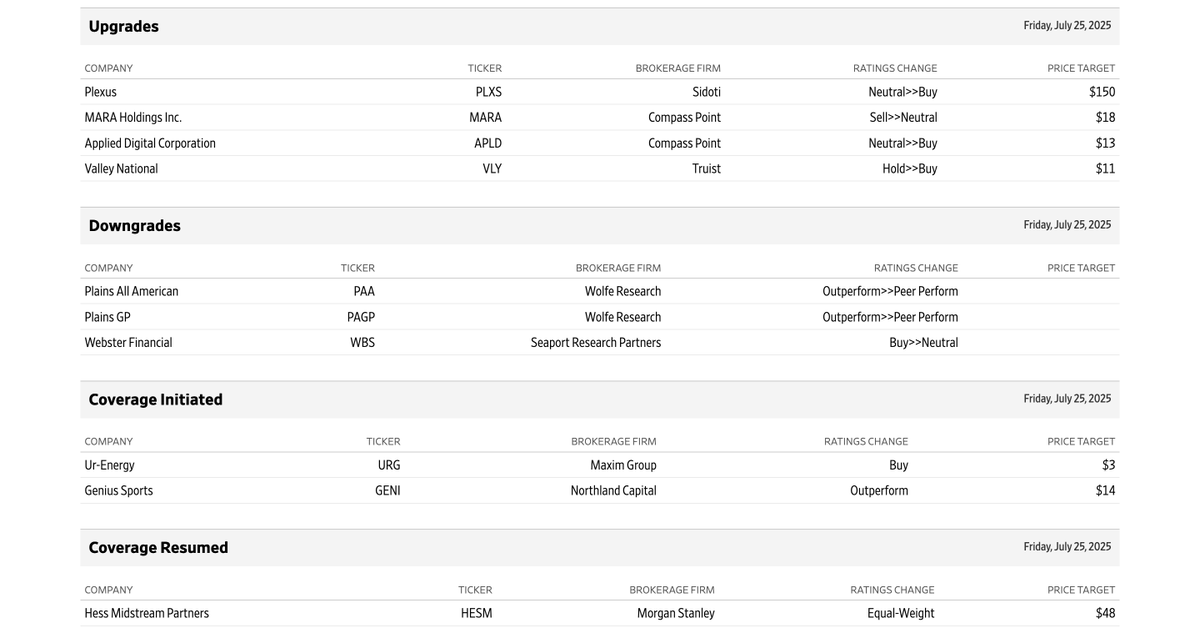Viewport: 1200px width, 633px height.
Task: Click the $3 price target
Action: pos(1108,466)
